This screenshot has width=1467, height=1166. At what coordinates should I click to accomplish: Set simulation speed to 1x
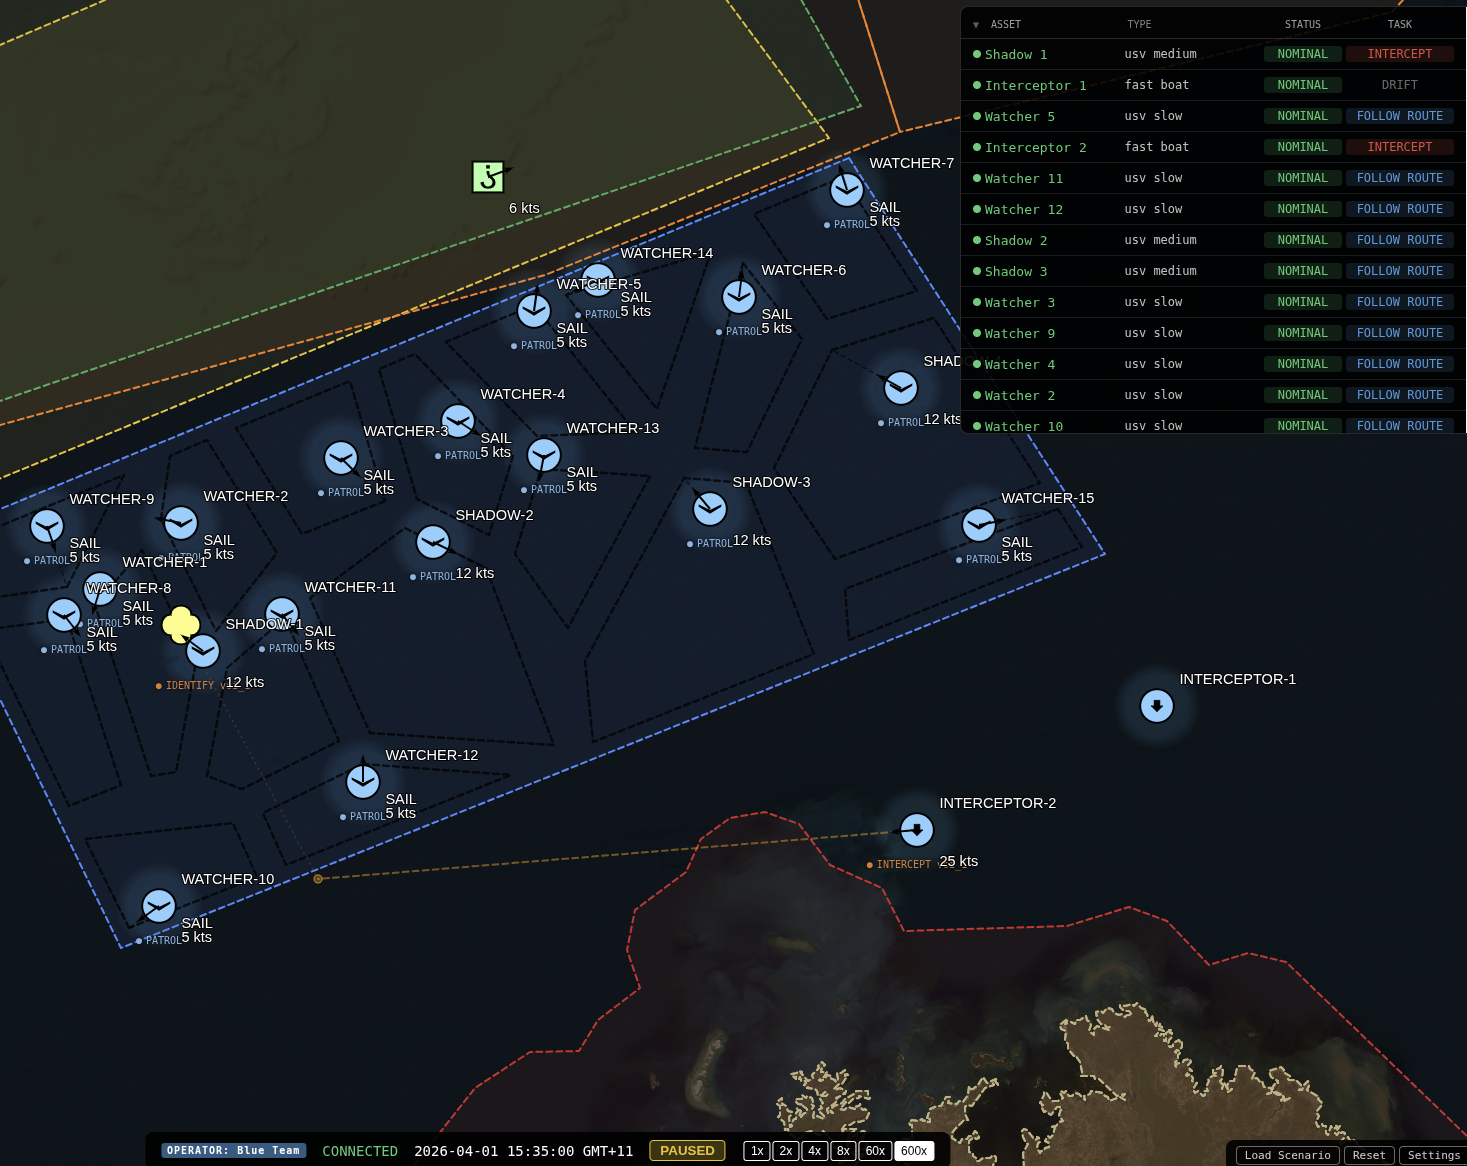click(757, 1151)
